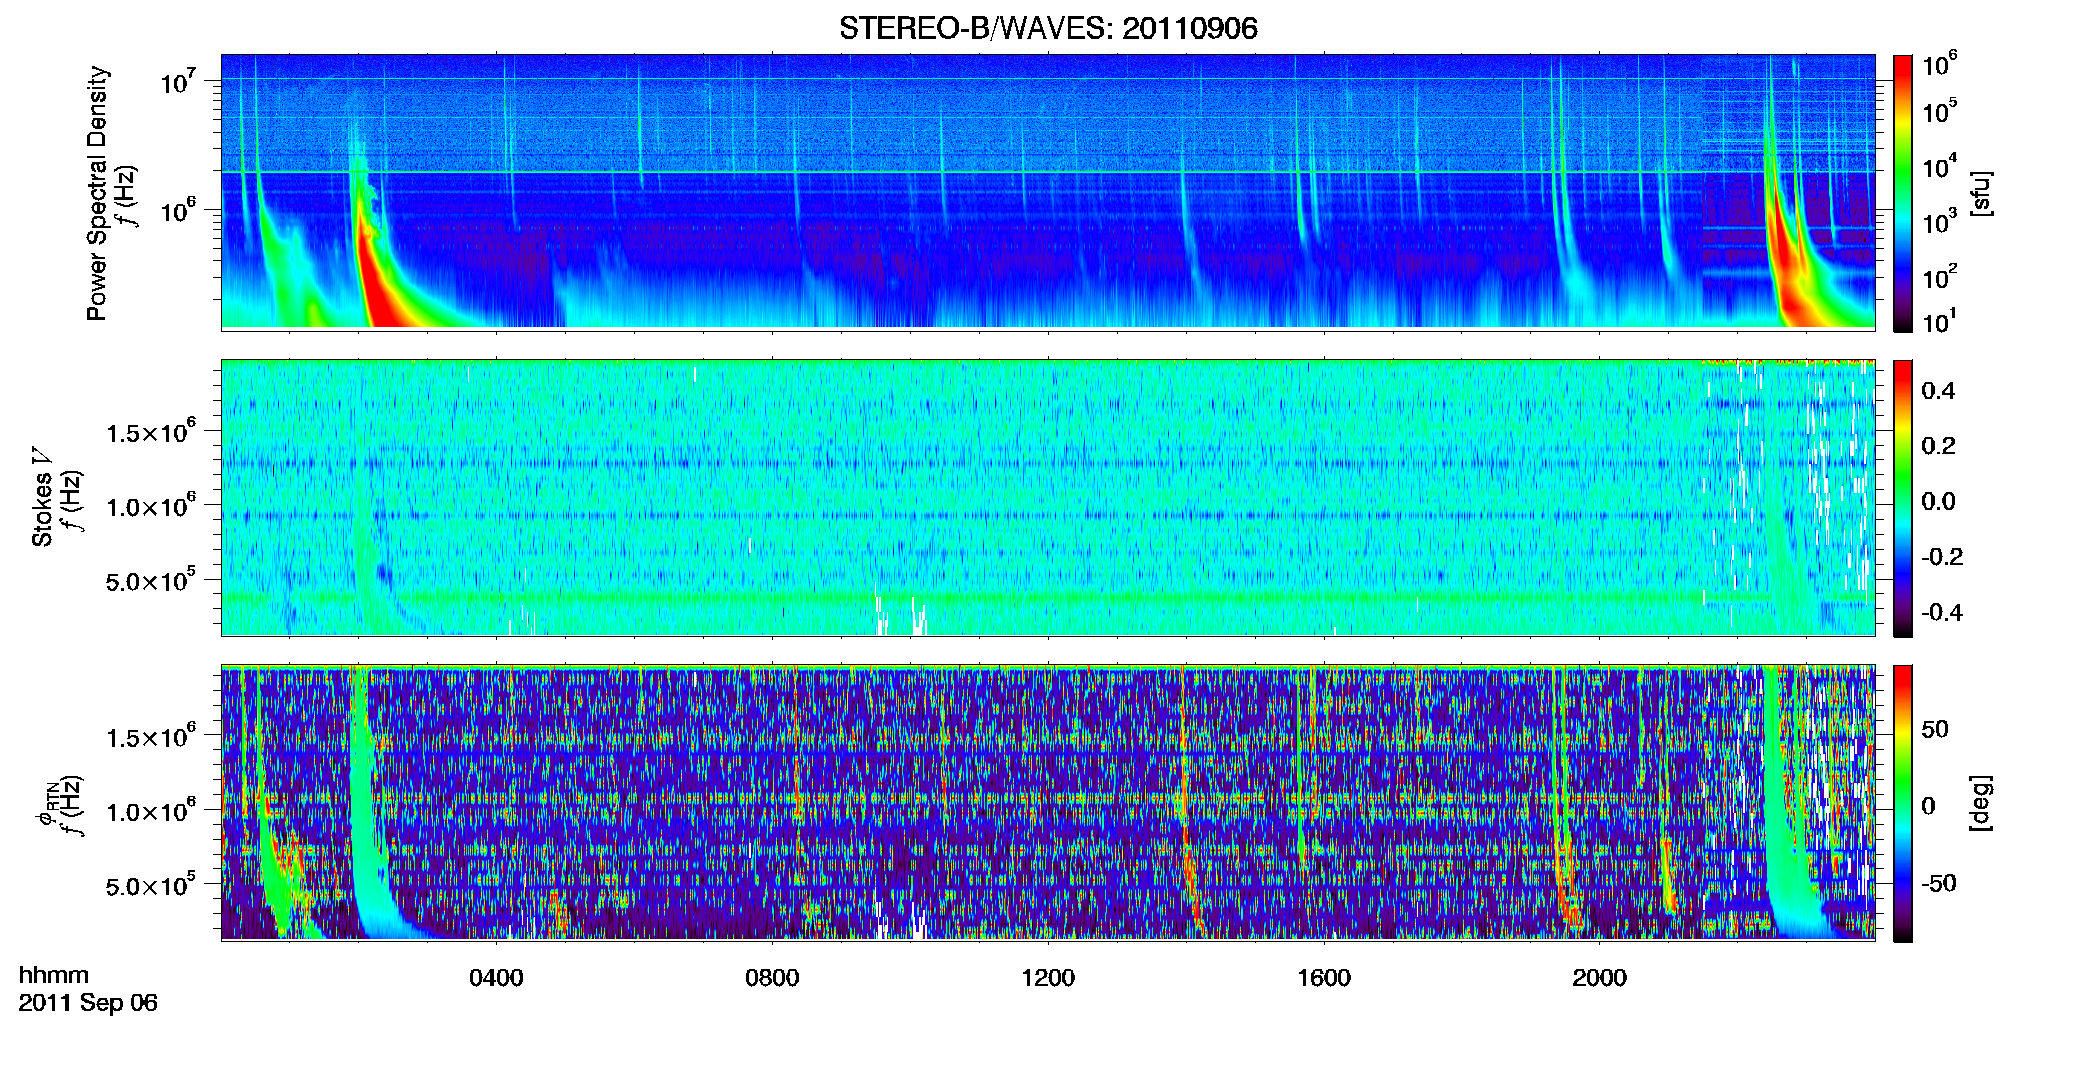
Task: Click the -0.4 tick on Stokes colorbar
Action: click(1942, 612)
